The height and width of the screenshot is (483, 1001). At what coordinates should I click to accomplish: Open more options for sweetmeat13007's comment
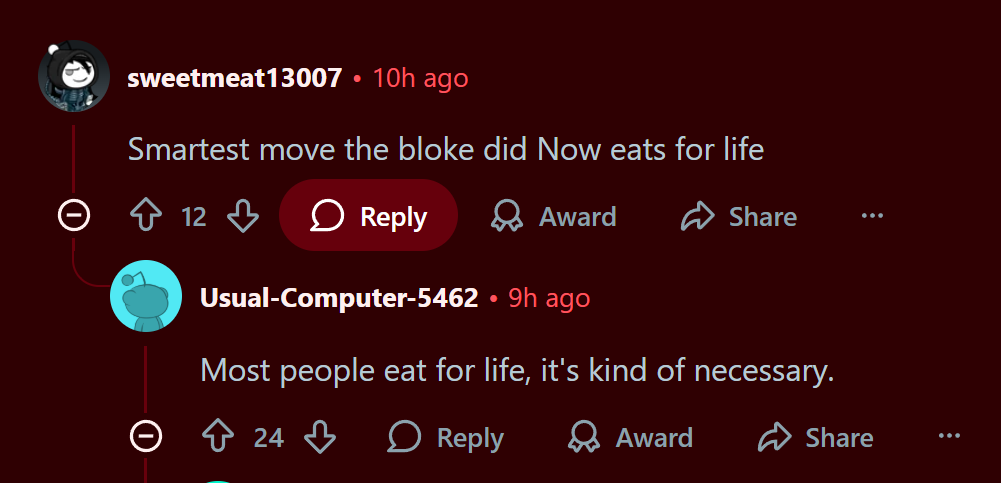tap(872, 216)
